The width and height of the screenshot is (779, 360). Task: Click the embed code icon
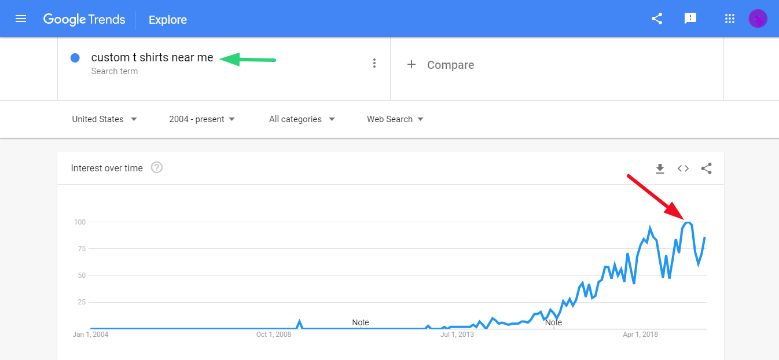pyautogui.click(x=683, y=168)
